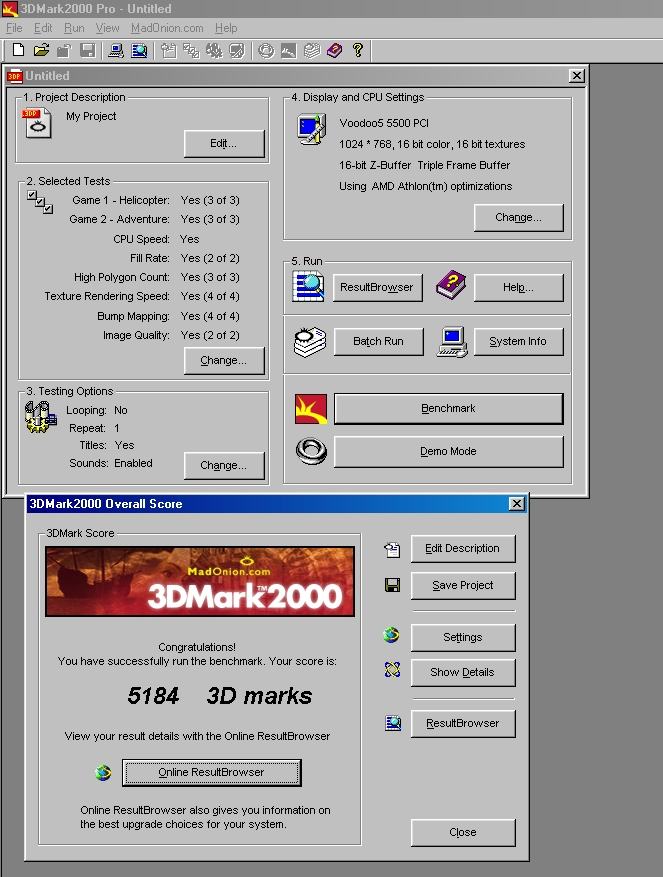The image size is (663, 877).
Task: Click ResultBrowser button in score dialog
Action: point(463,724)
